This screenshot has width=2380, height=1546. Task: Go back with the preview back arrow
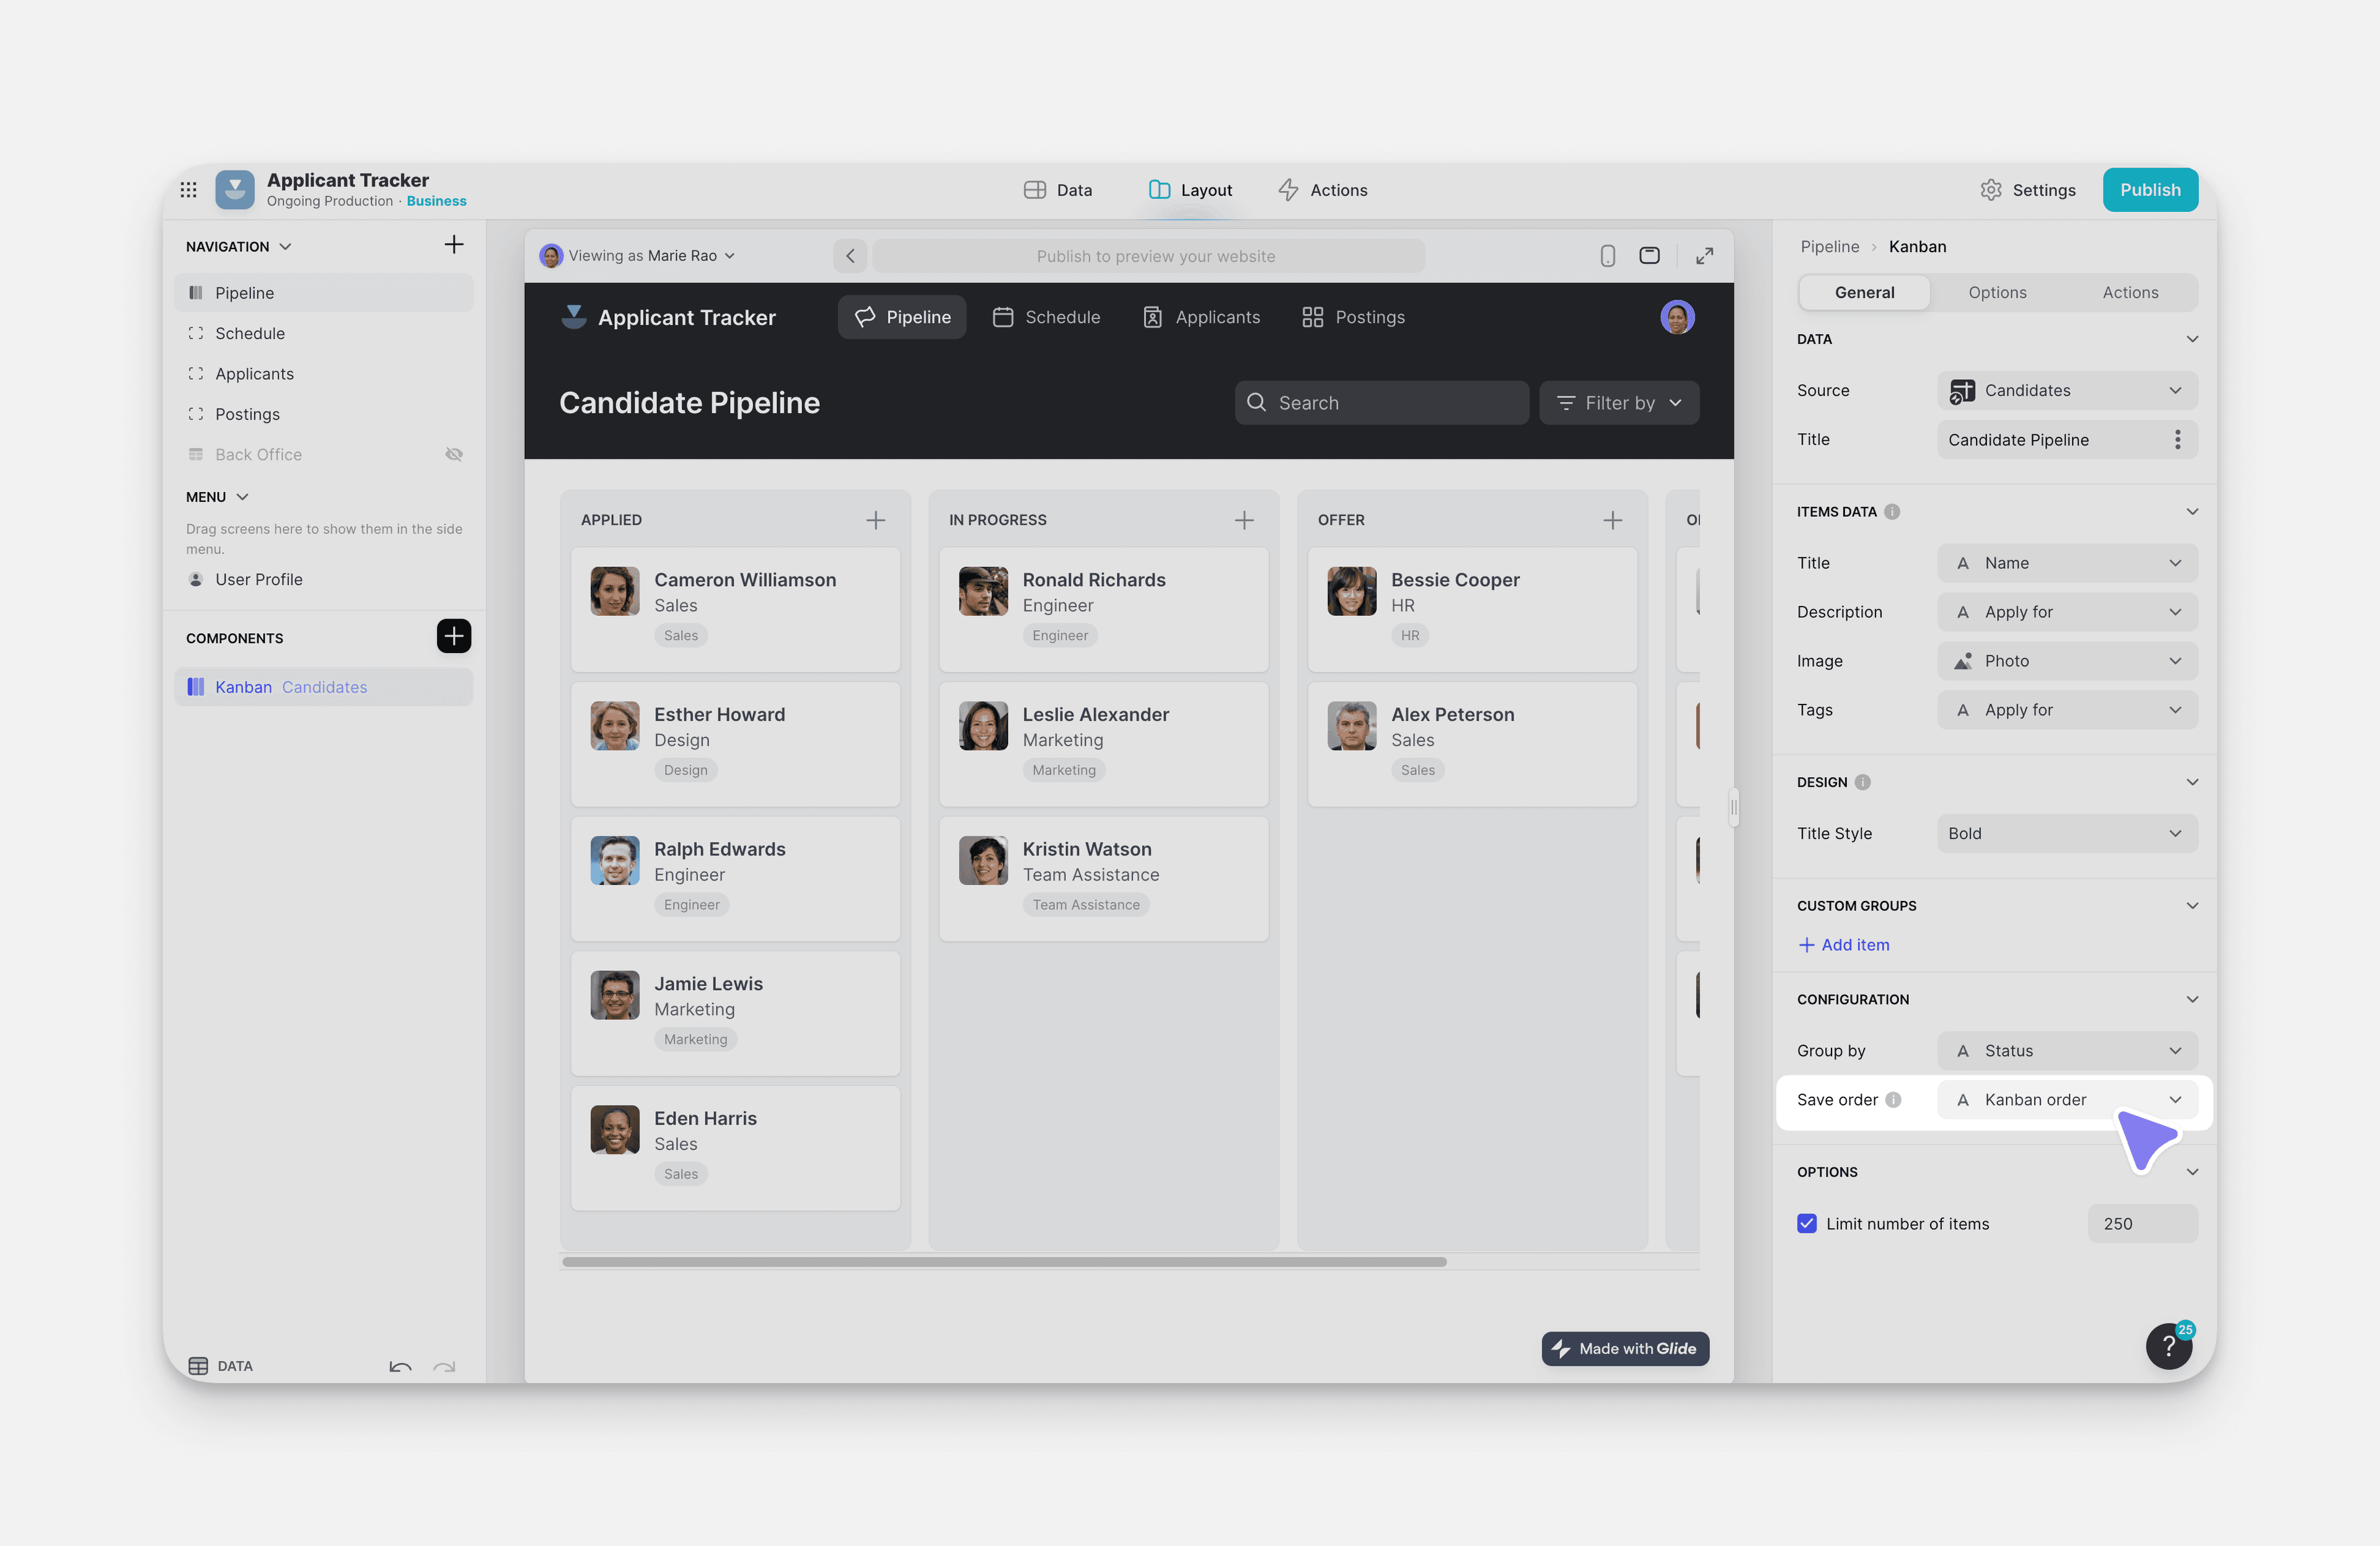pos(850,256)
